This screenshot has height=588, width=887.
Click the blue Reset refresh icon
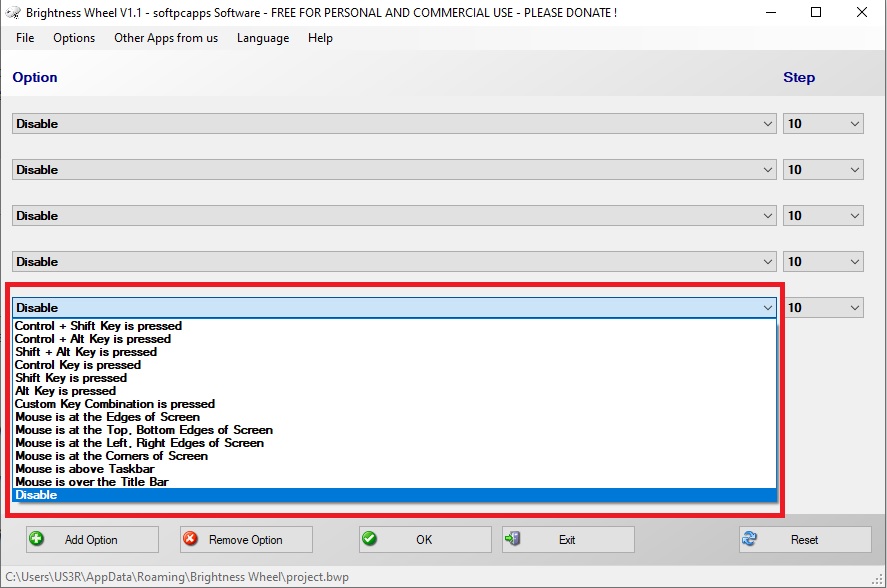click(750, 539)
